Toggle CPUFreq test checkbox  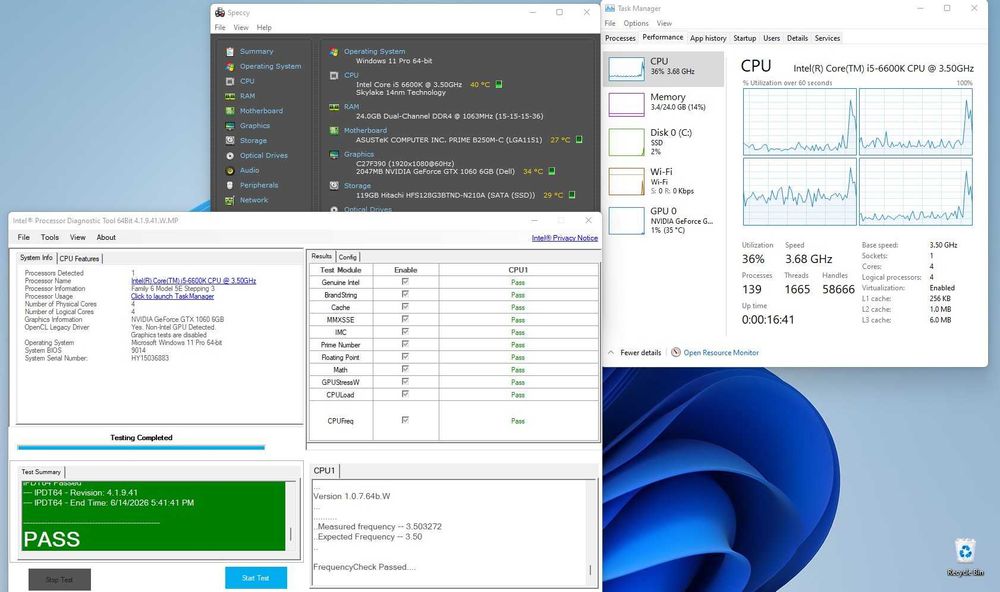405,420
